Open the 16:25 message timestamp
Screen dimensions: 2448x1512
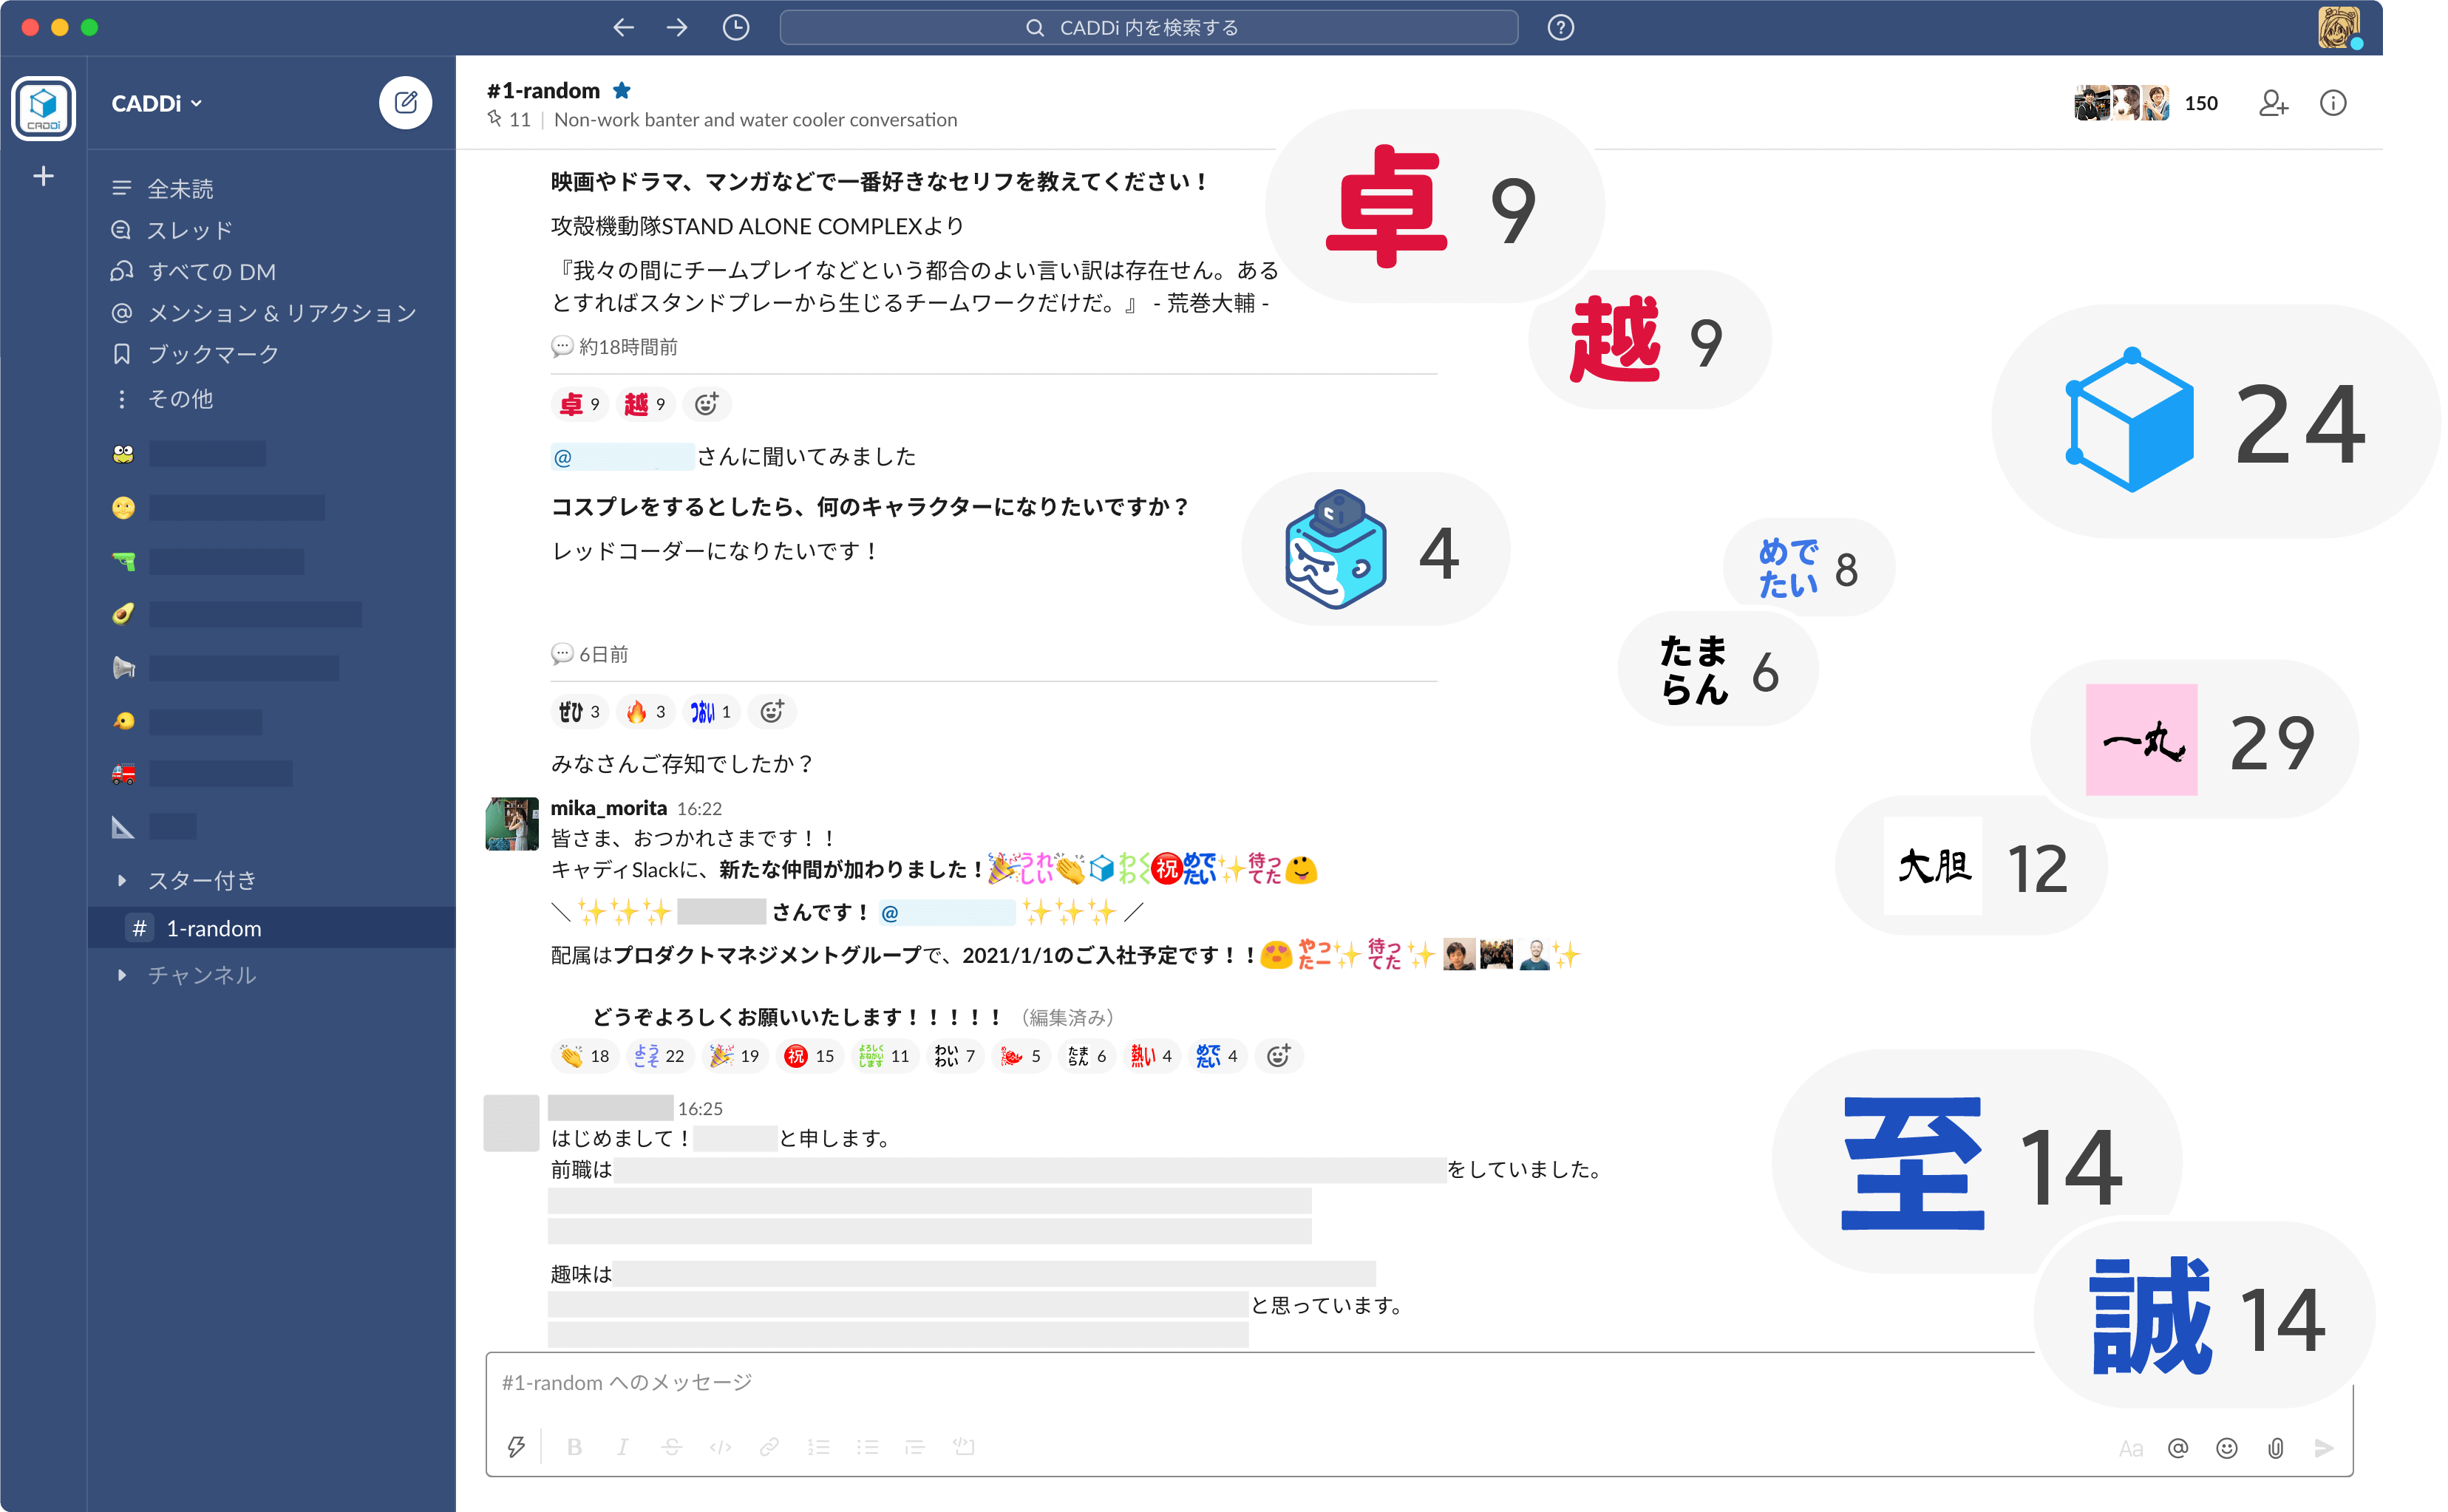pos(700,1109)
